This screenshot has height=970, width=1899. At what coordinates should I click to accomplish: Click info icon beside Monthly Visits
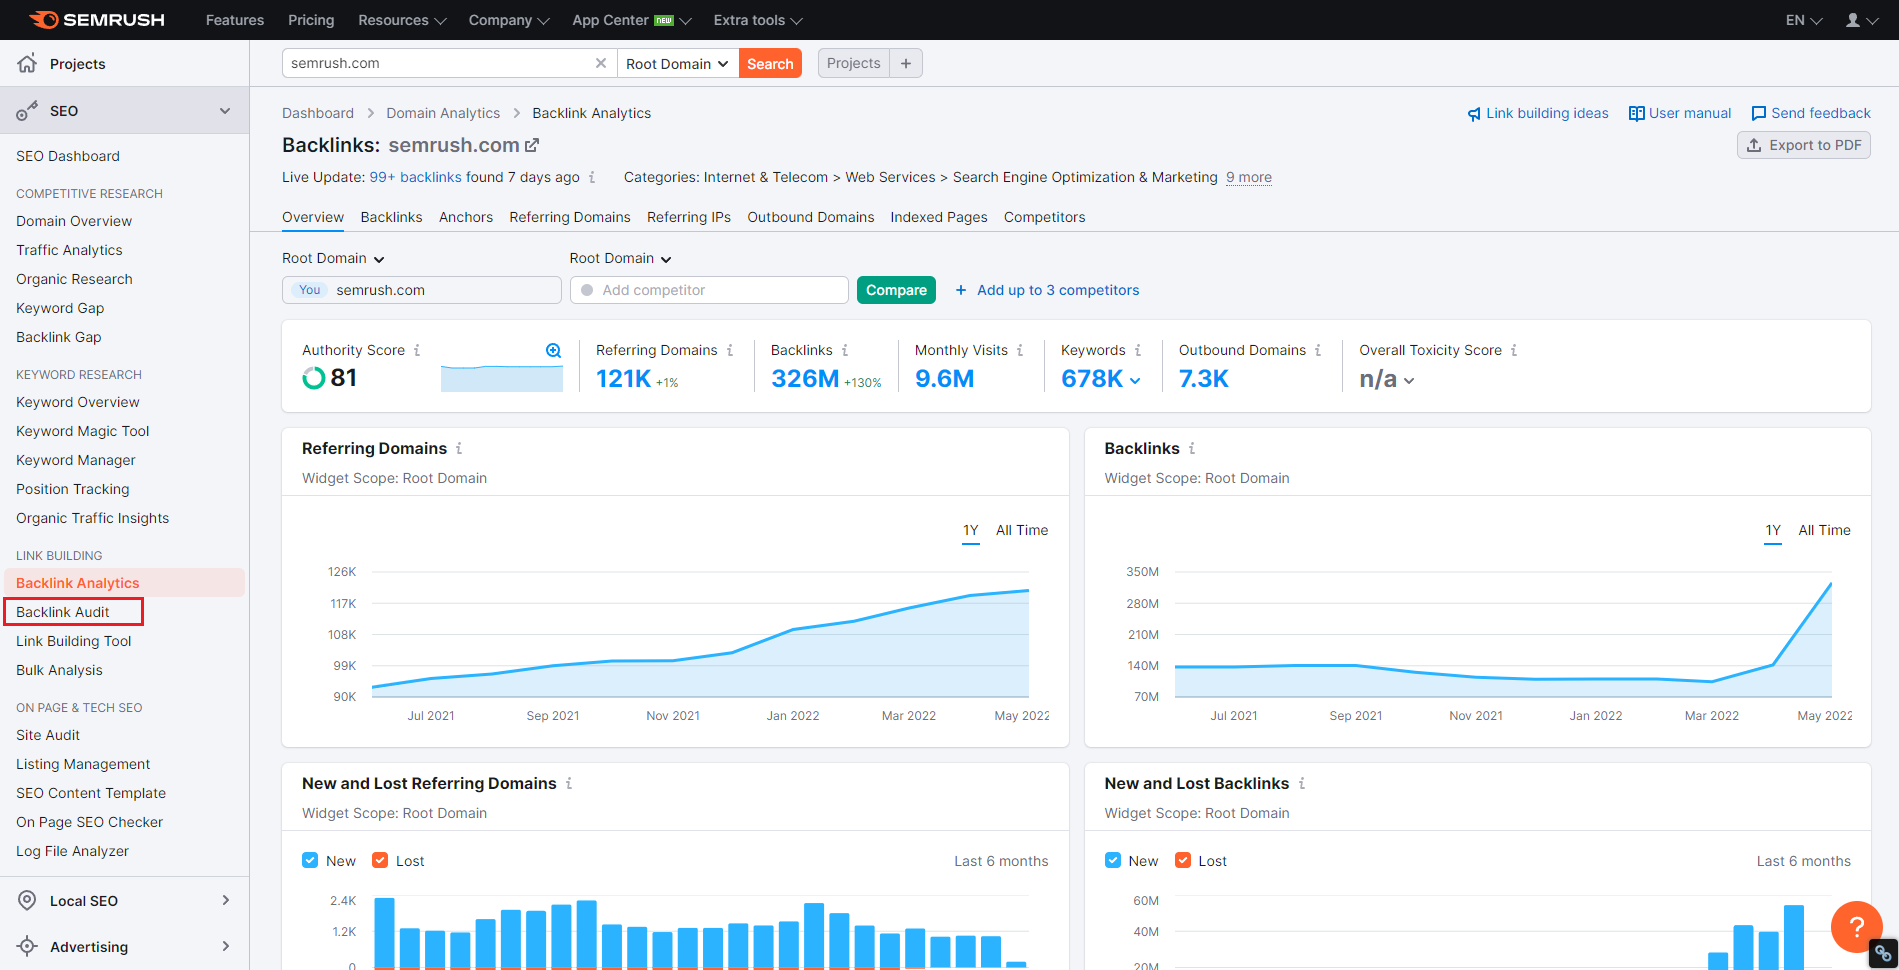point(1020,350)
